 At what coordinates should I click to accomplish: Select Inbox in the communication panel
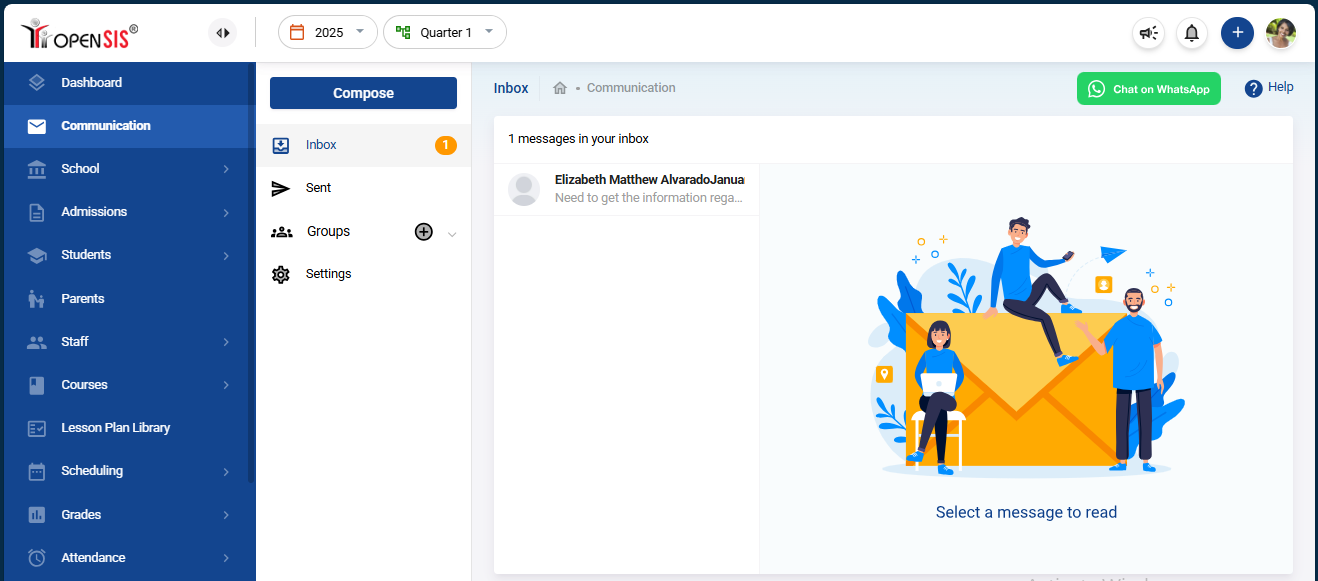pos(320,144)
